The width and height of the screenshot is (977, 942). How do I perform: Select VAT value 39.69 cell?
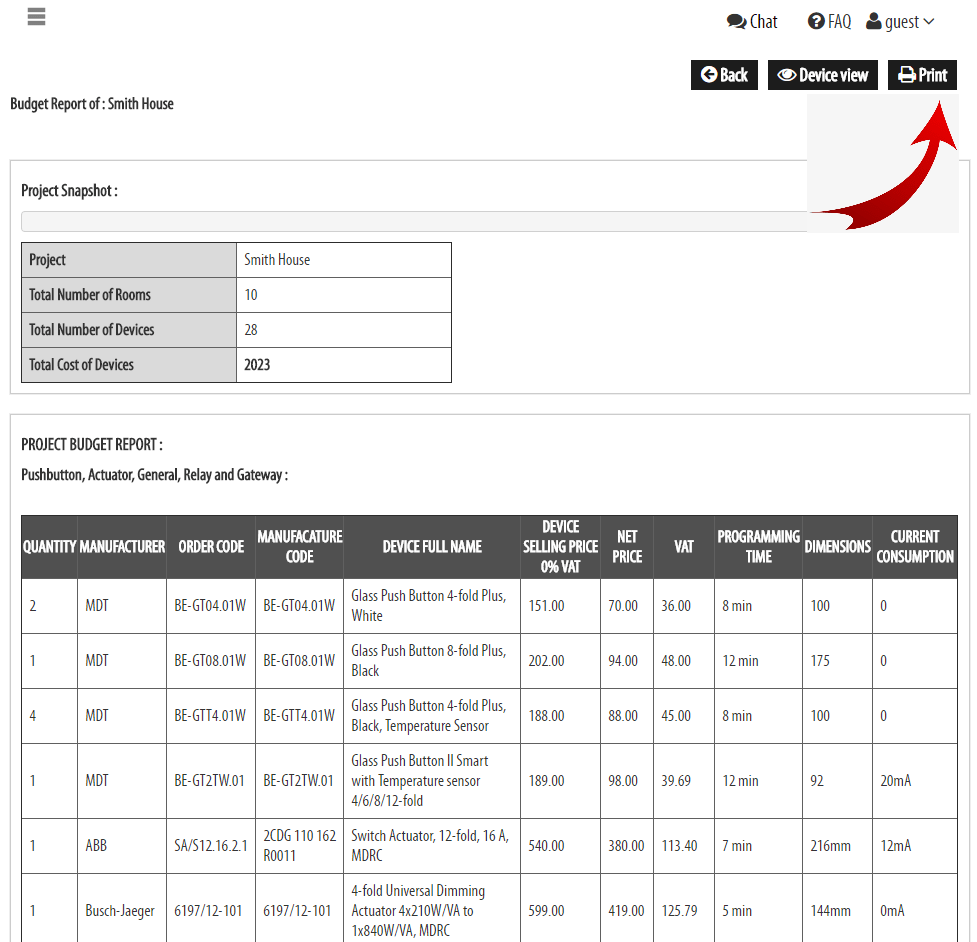click(x=684, y=781)
